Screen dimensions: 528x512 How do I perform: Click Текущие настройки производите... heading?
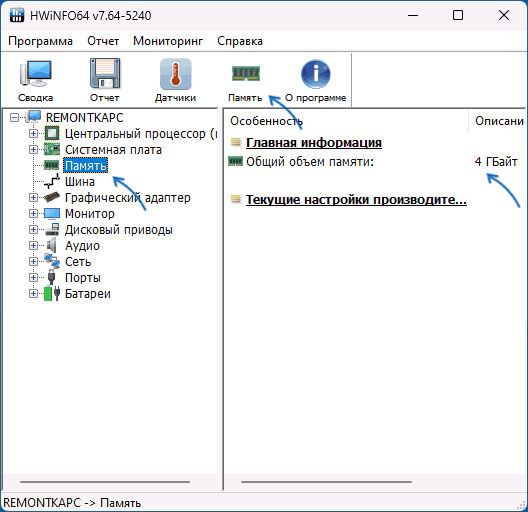point(356,199)
